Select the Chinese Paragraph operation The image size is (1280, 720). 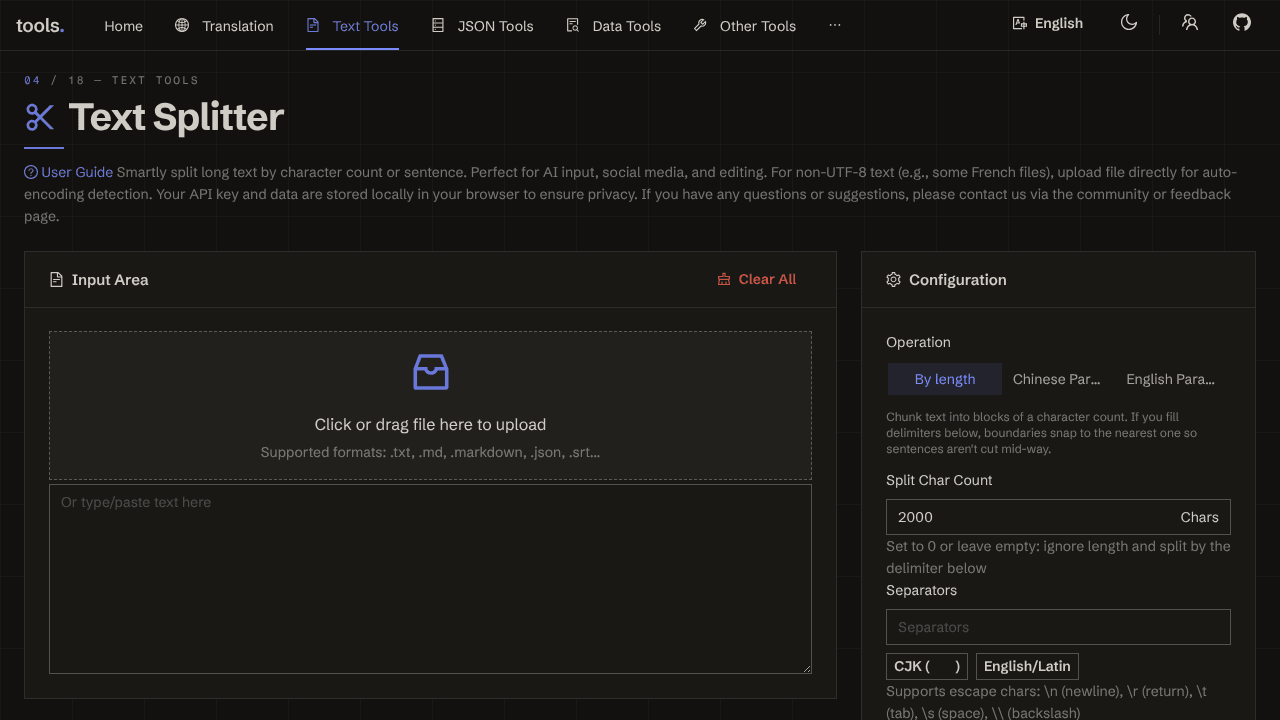(1056, 379)
